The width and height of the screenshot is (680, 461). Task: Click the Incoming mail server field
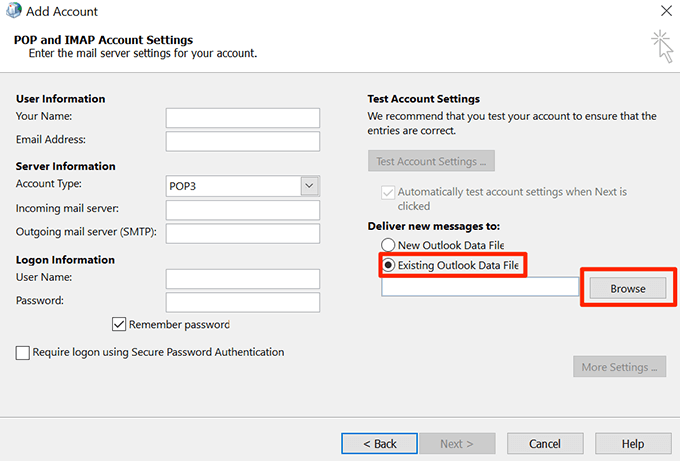(x=242, y=210)
